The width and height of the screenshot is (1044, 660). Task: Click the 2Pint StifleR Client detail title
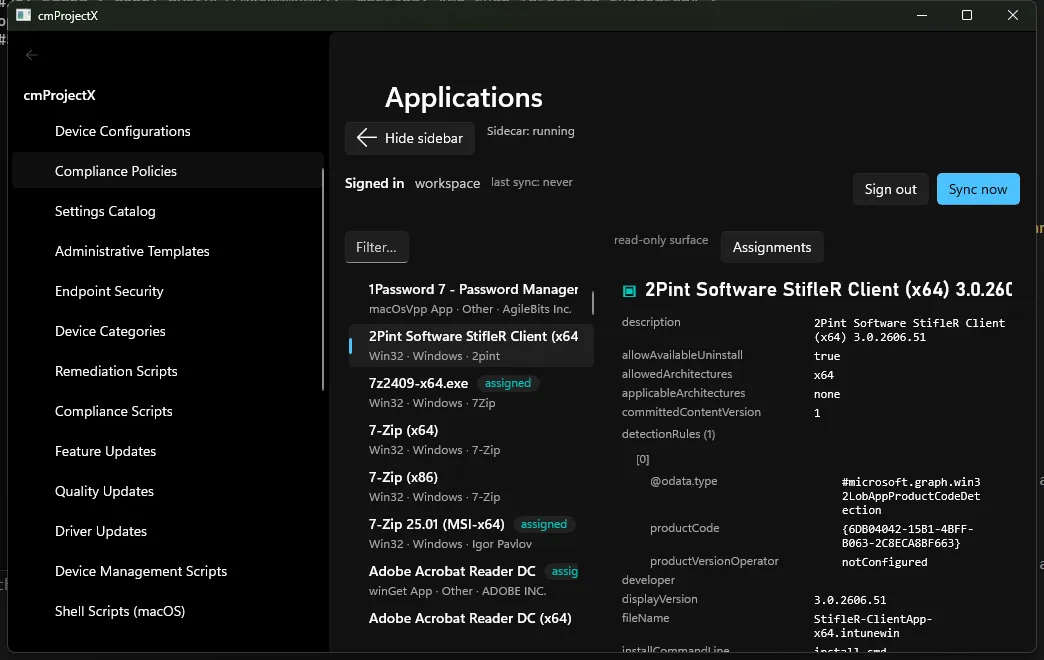tap(828, 290)
